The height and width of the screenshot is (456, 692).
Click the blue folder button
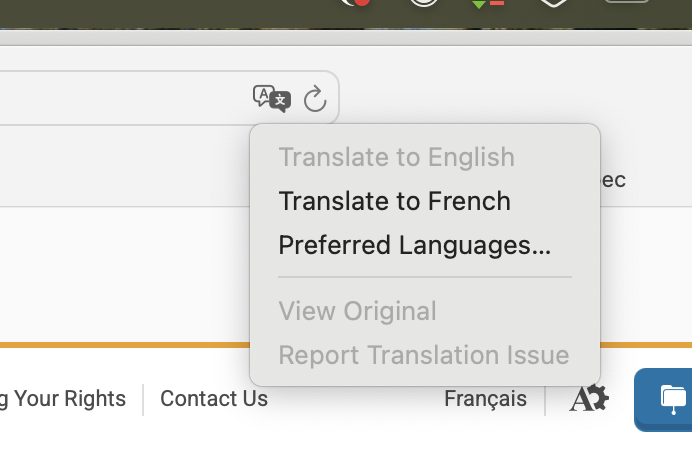point(670,398)
